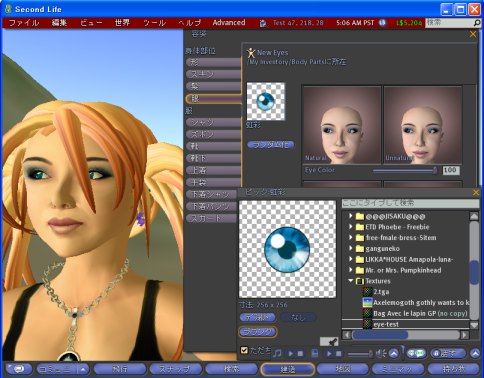Mute audio with the speaker icon
The width and height of the screenshot is (484, 378).
[x=381, y=353]
